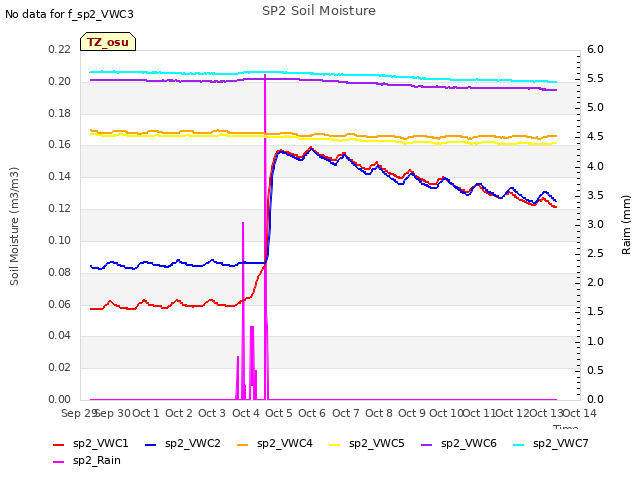640x480 pixels.
Task: Select the sp2_VWC6 legend label
Action: pos(469,444)
